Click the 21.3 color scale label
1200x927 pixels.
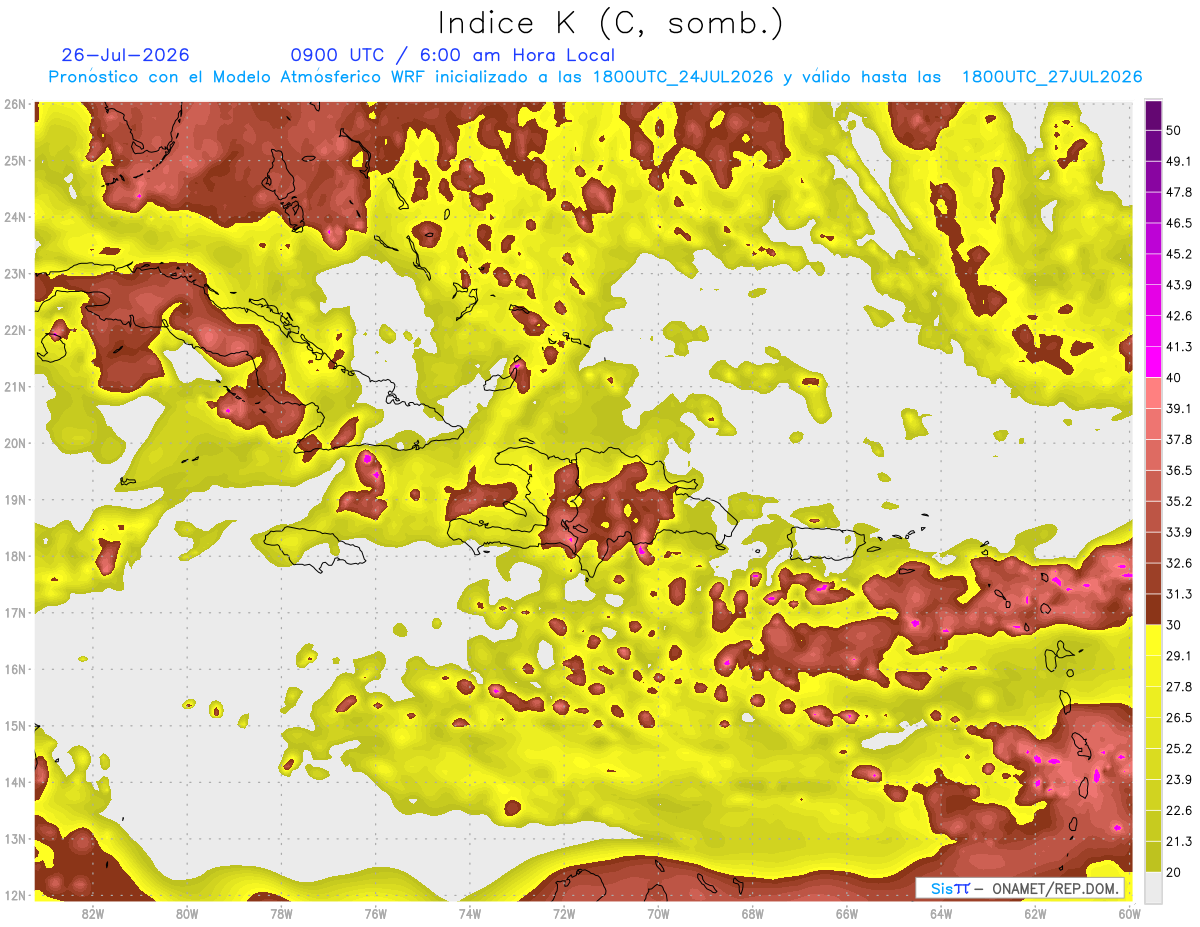(x=1178, y=841)
